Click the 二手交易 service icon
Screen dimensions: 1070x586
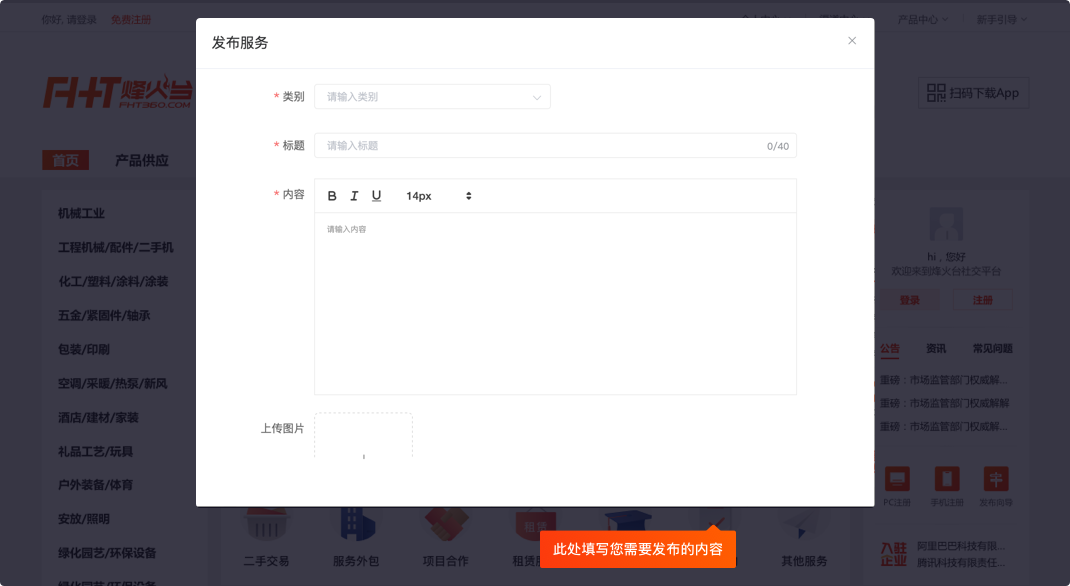tap(266, 527)
